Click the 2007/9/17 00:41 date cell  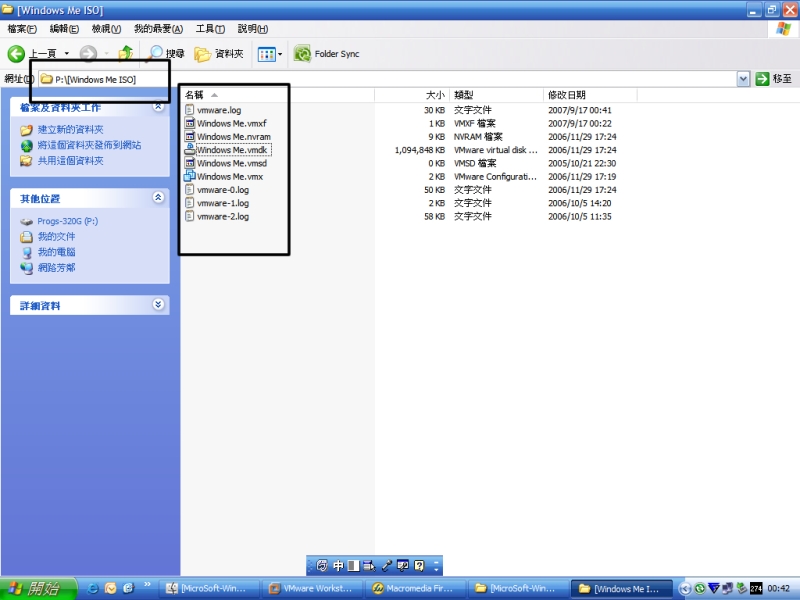(580, 110)
